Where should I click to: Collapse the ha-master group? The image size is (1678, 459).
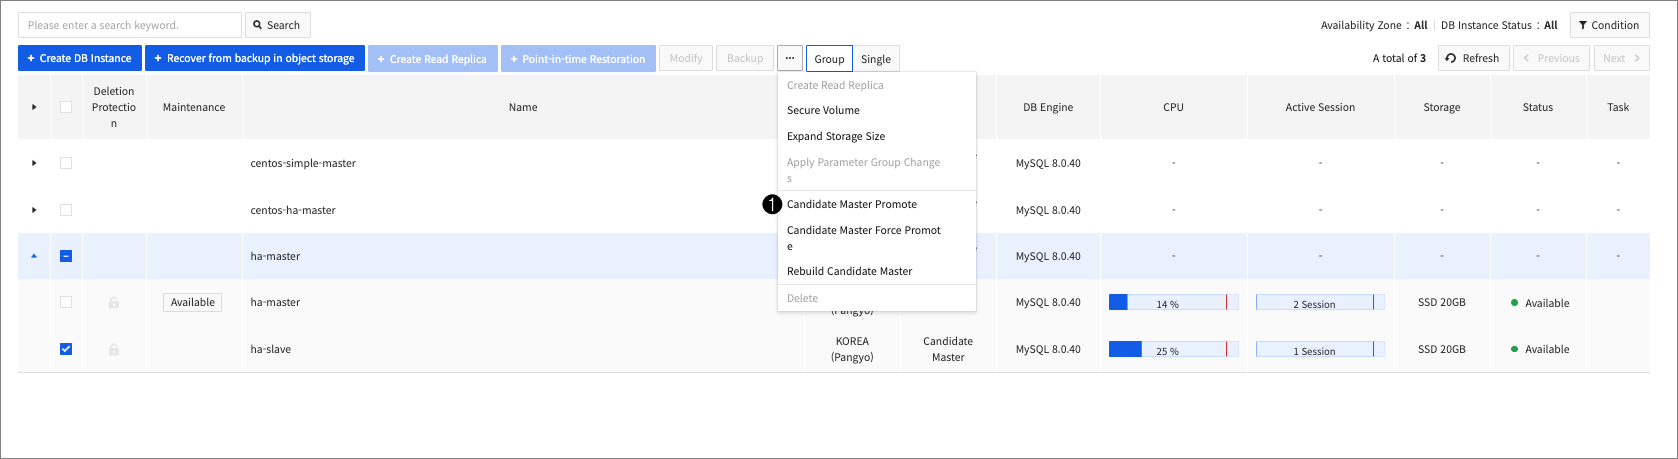34,256
